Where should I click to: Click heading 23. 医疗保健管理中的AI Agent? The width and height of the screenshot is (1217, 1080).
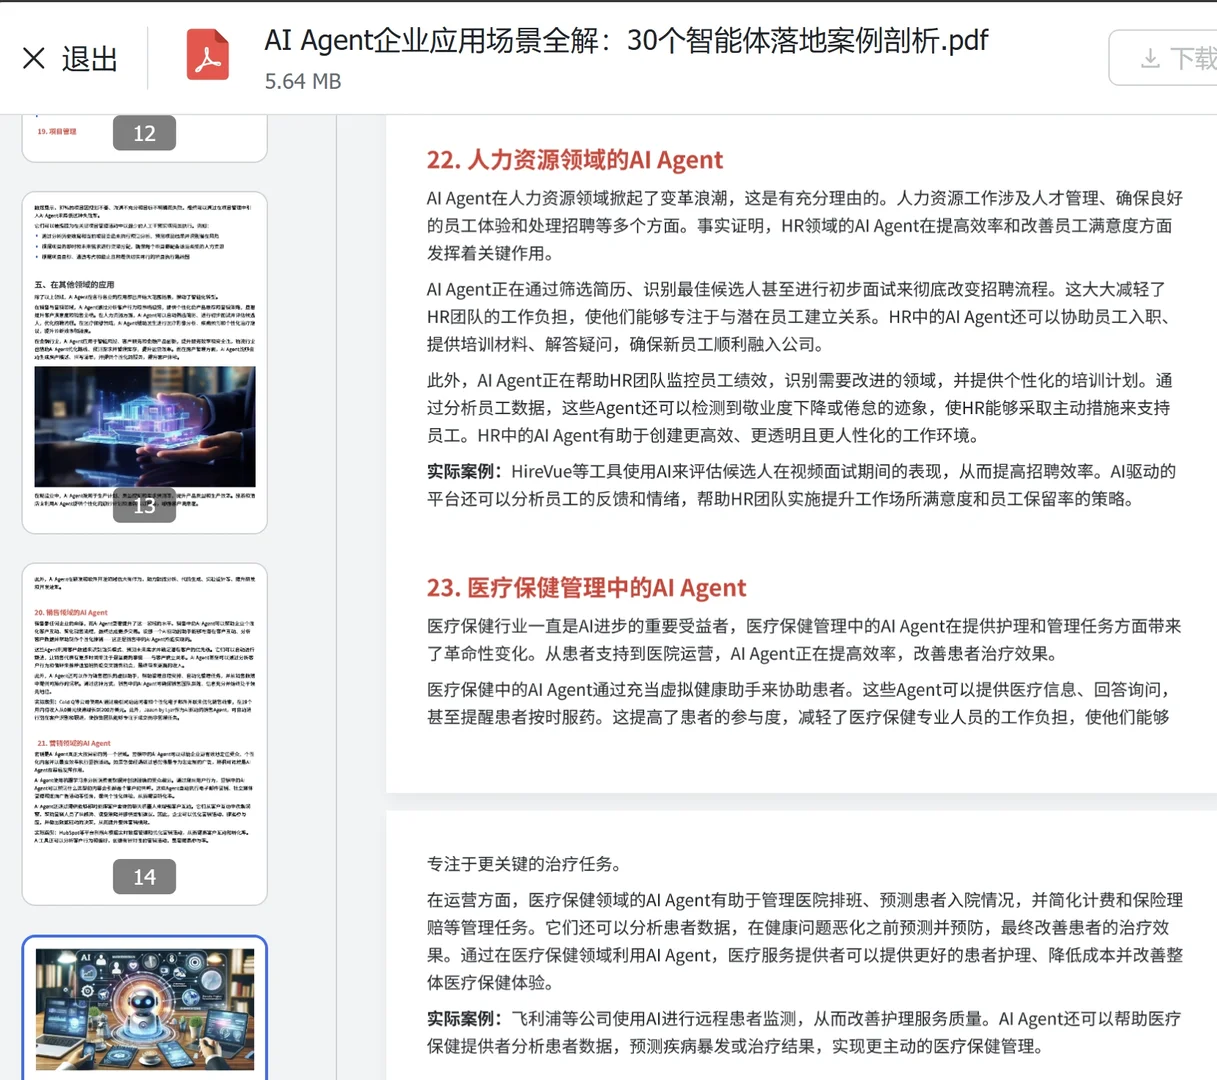tap(587, 588)
